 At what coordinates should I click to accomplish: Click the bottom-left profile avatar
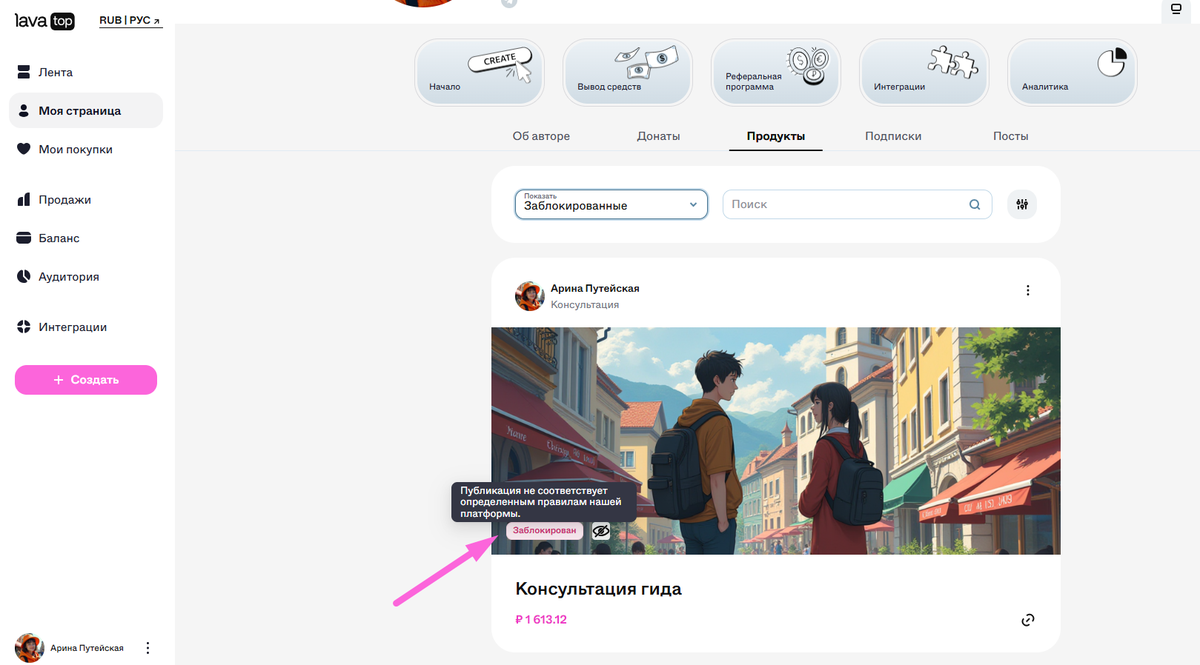(29, 648)
